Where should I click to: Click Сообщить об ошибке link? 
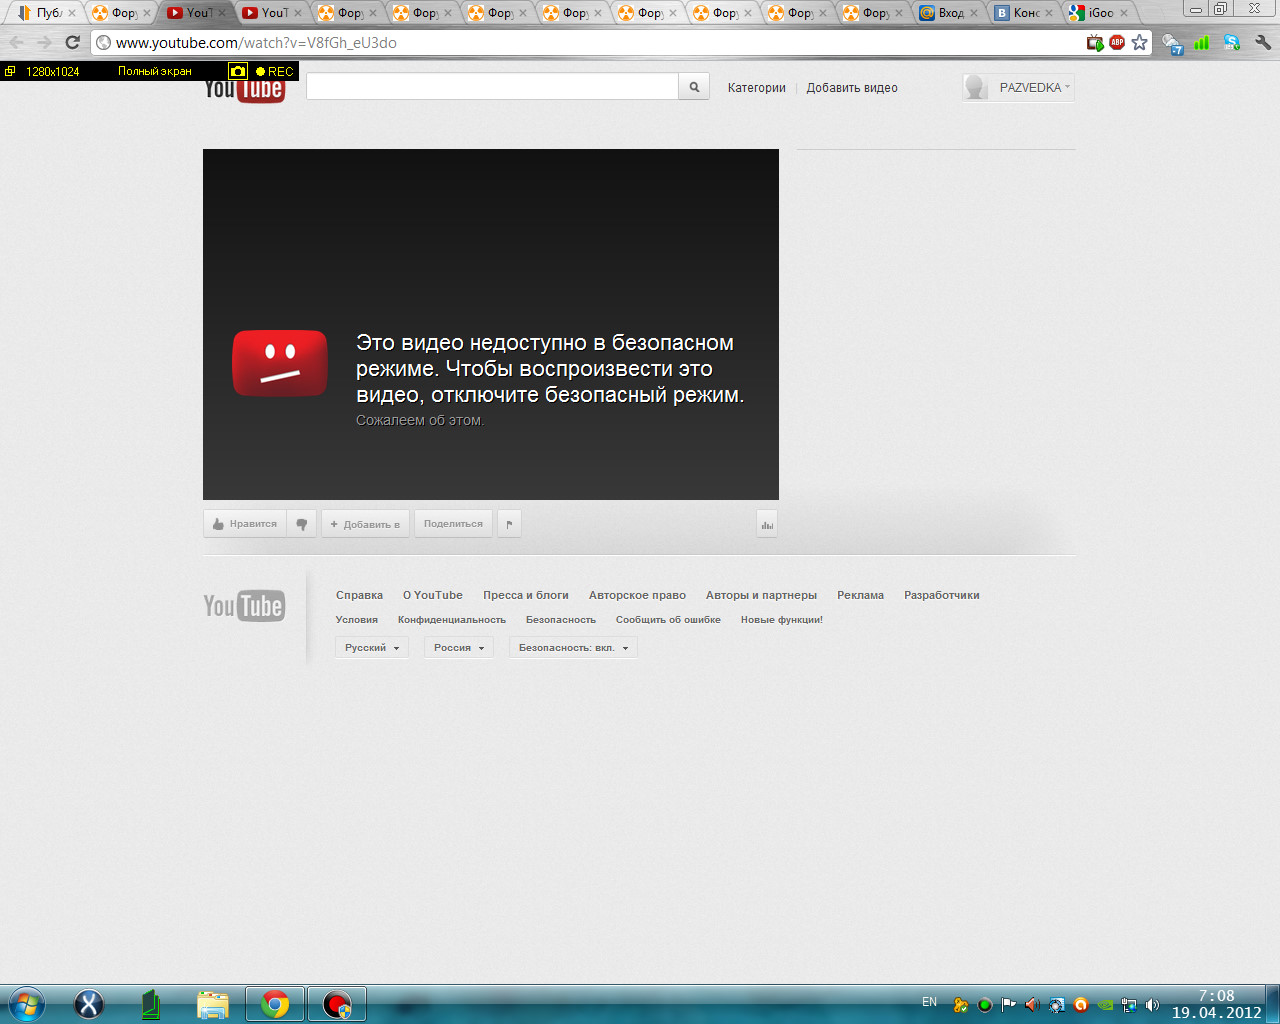[x=668, y=620]
